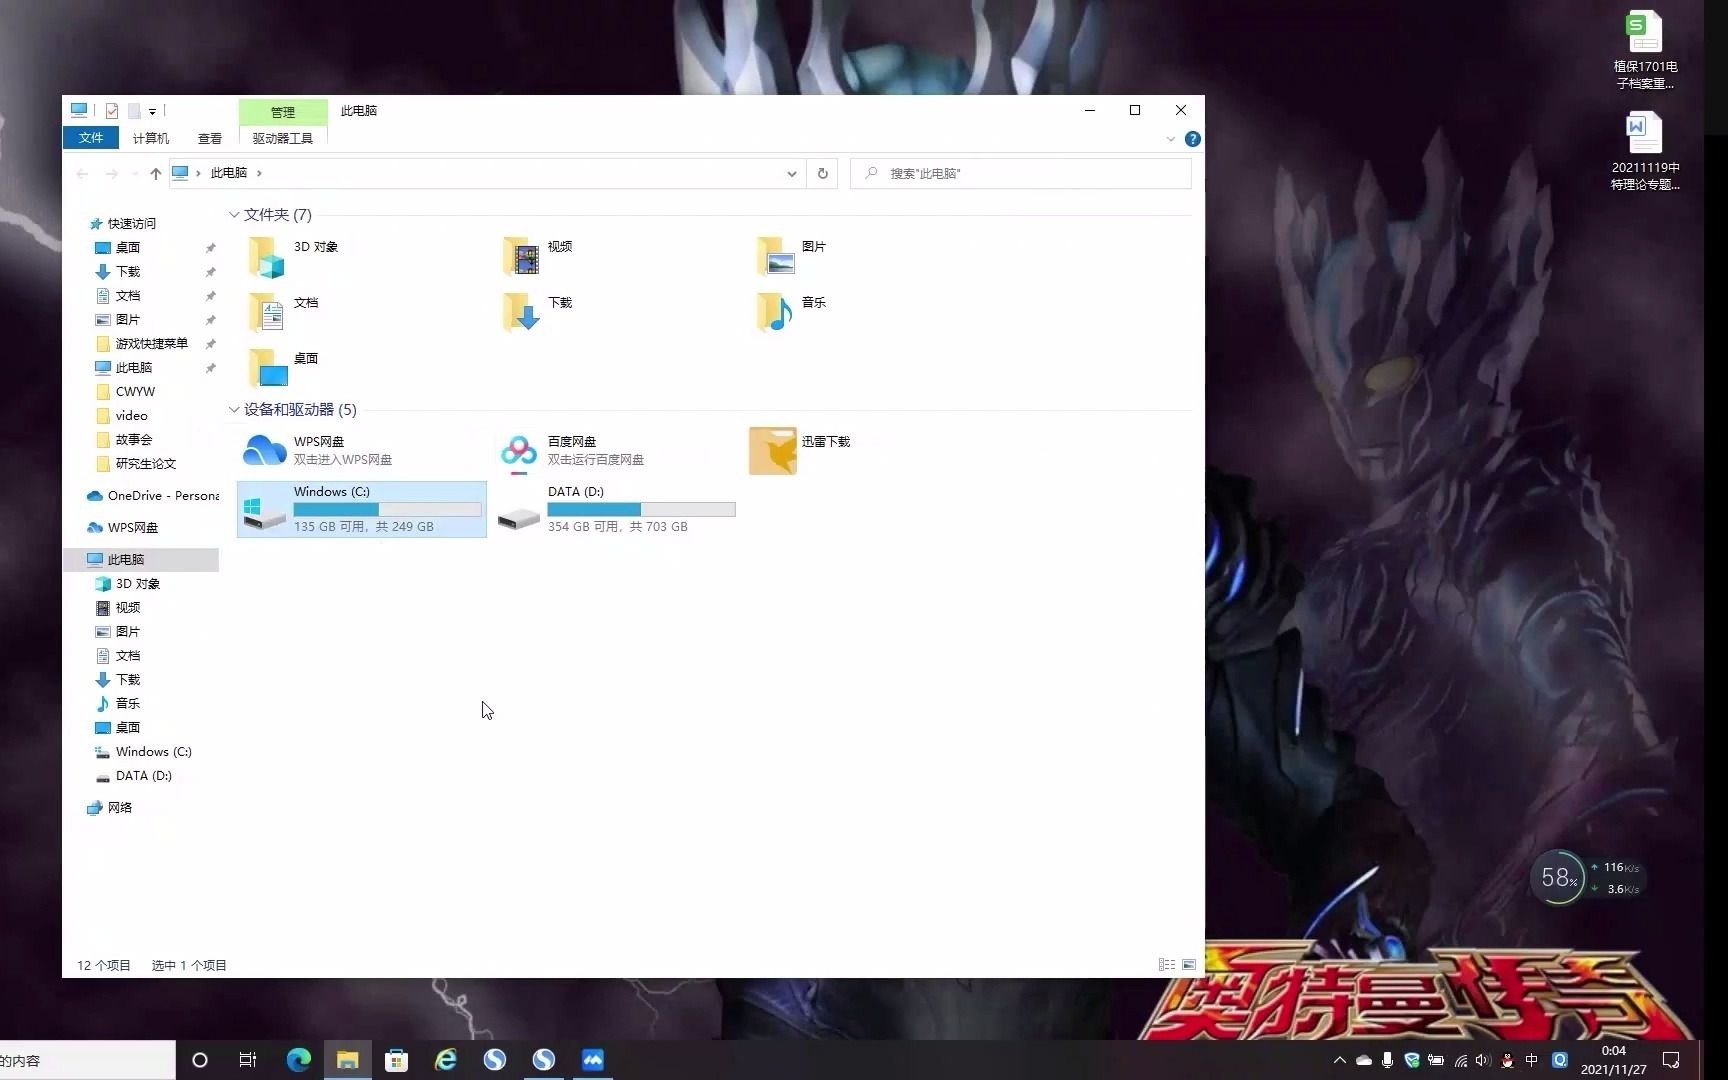Screen dimensions: 1728x1080
Task: Collapse the 设备和驱动器 (5) section
Action: [x=233, y=409]
